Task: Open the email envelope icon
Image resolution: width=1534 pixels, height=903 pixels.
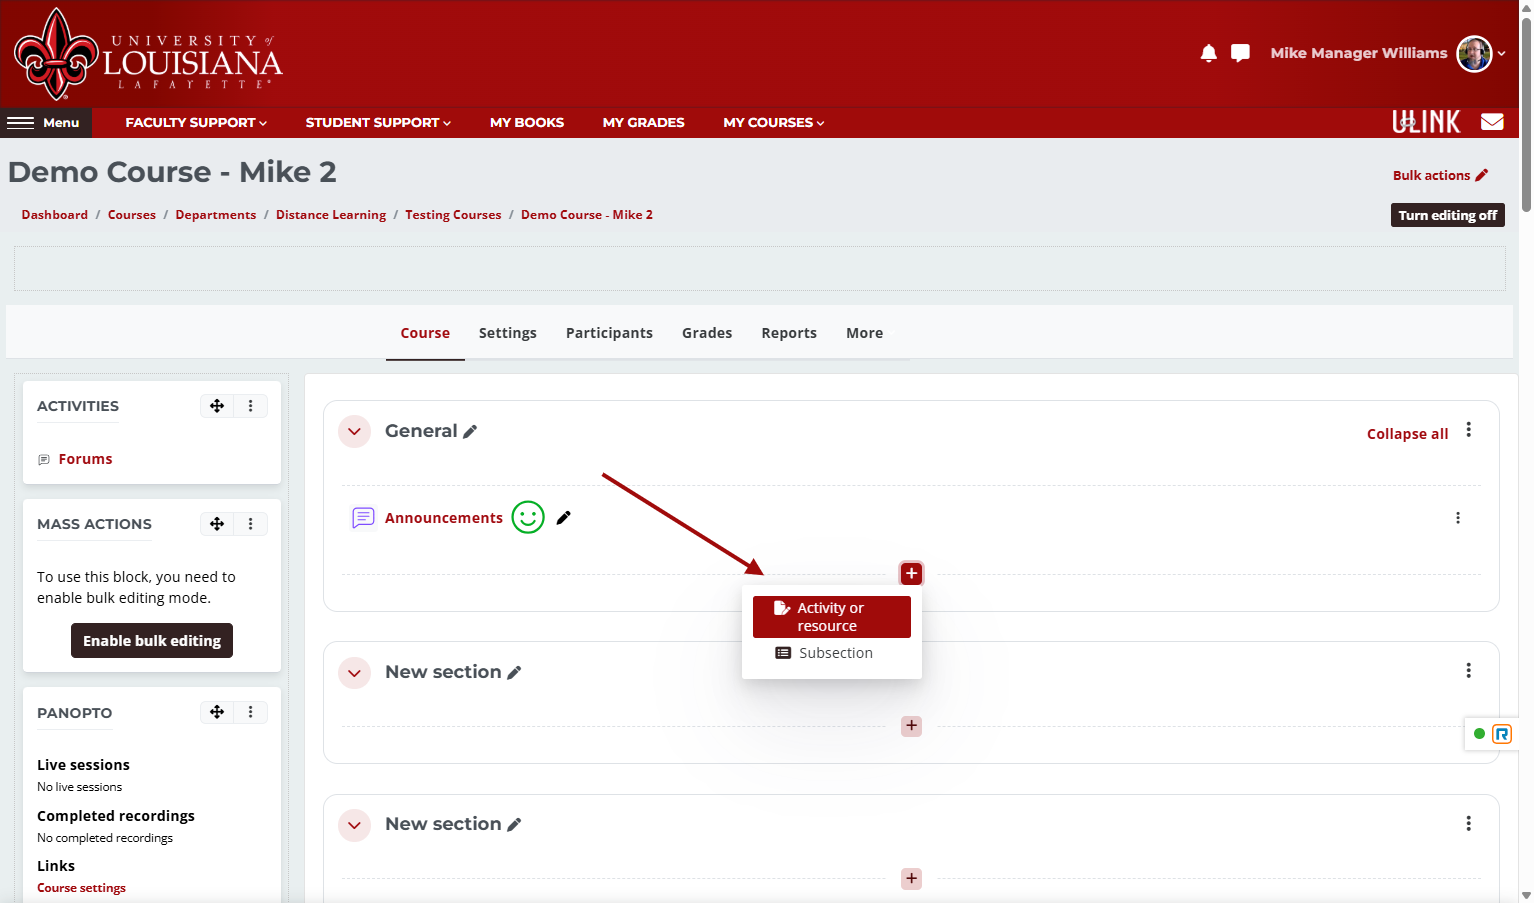Action: point(1492,122)
